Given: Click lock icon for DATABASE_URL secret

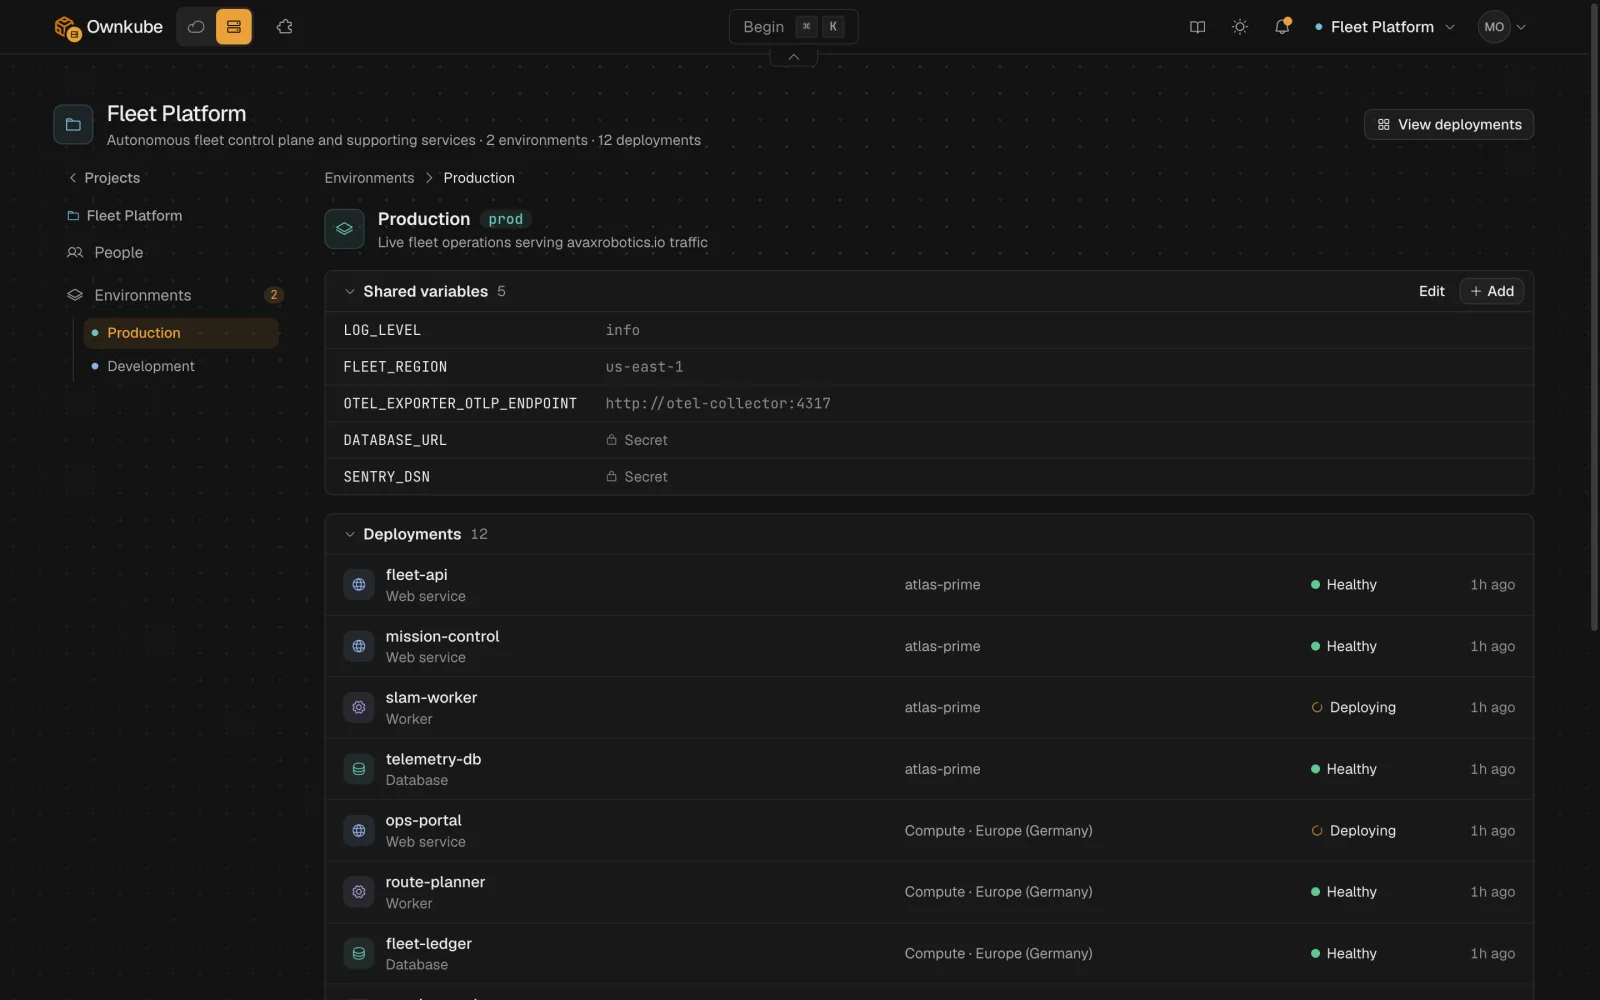Looking at the screenshot, I should pos(611,440).
